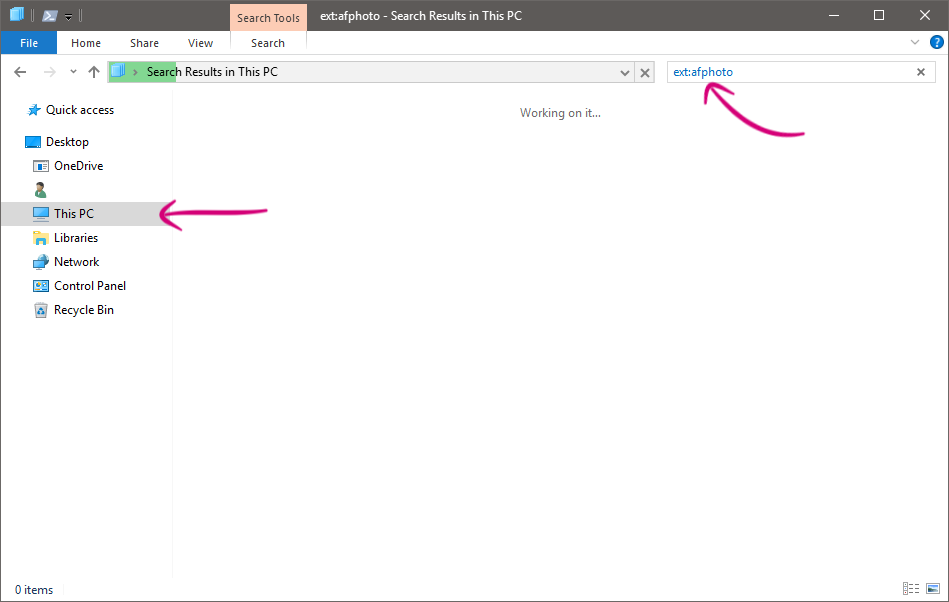Maximize the search results window
This screenshot has width=949, height=602.
click(x=879, y=16)
